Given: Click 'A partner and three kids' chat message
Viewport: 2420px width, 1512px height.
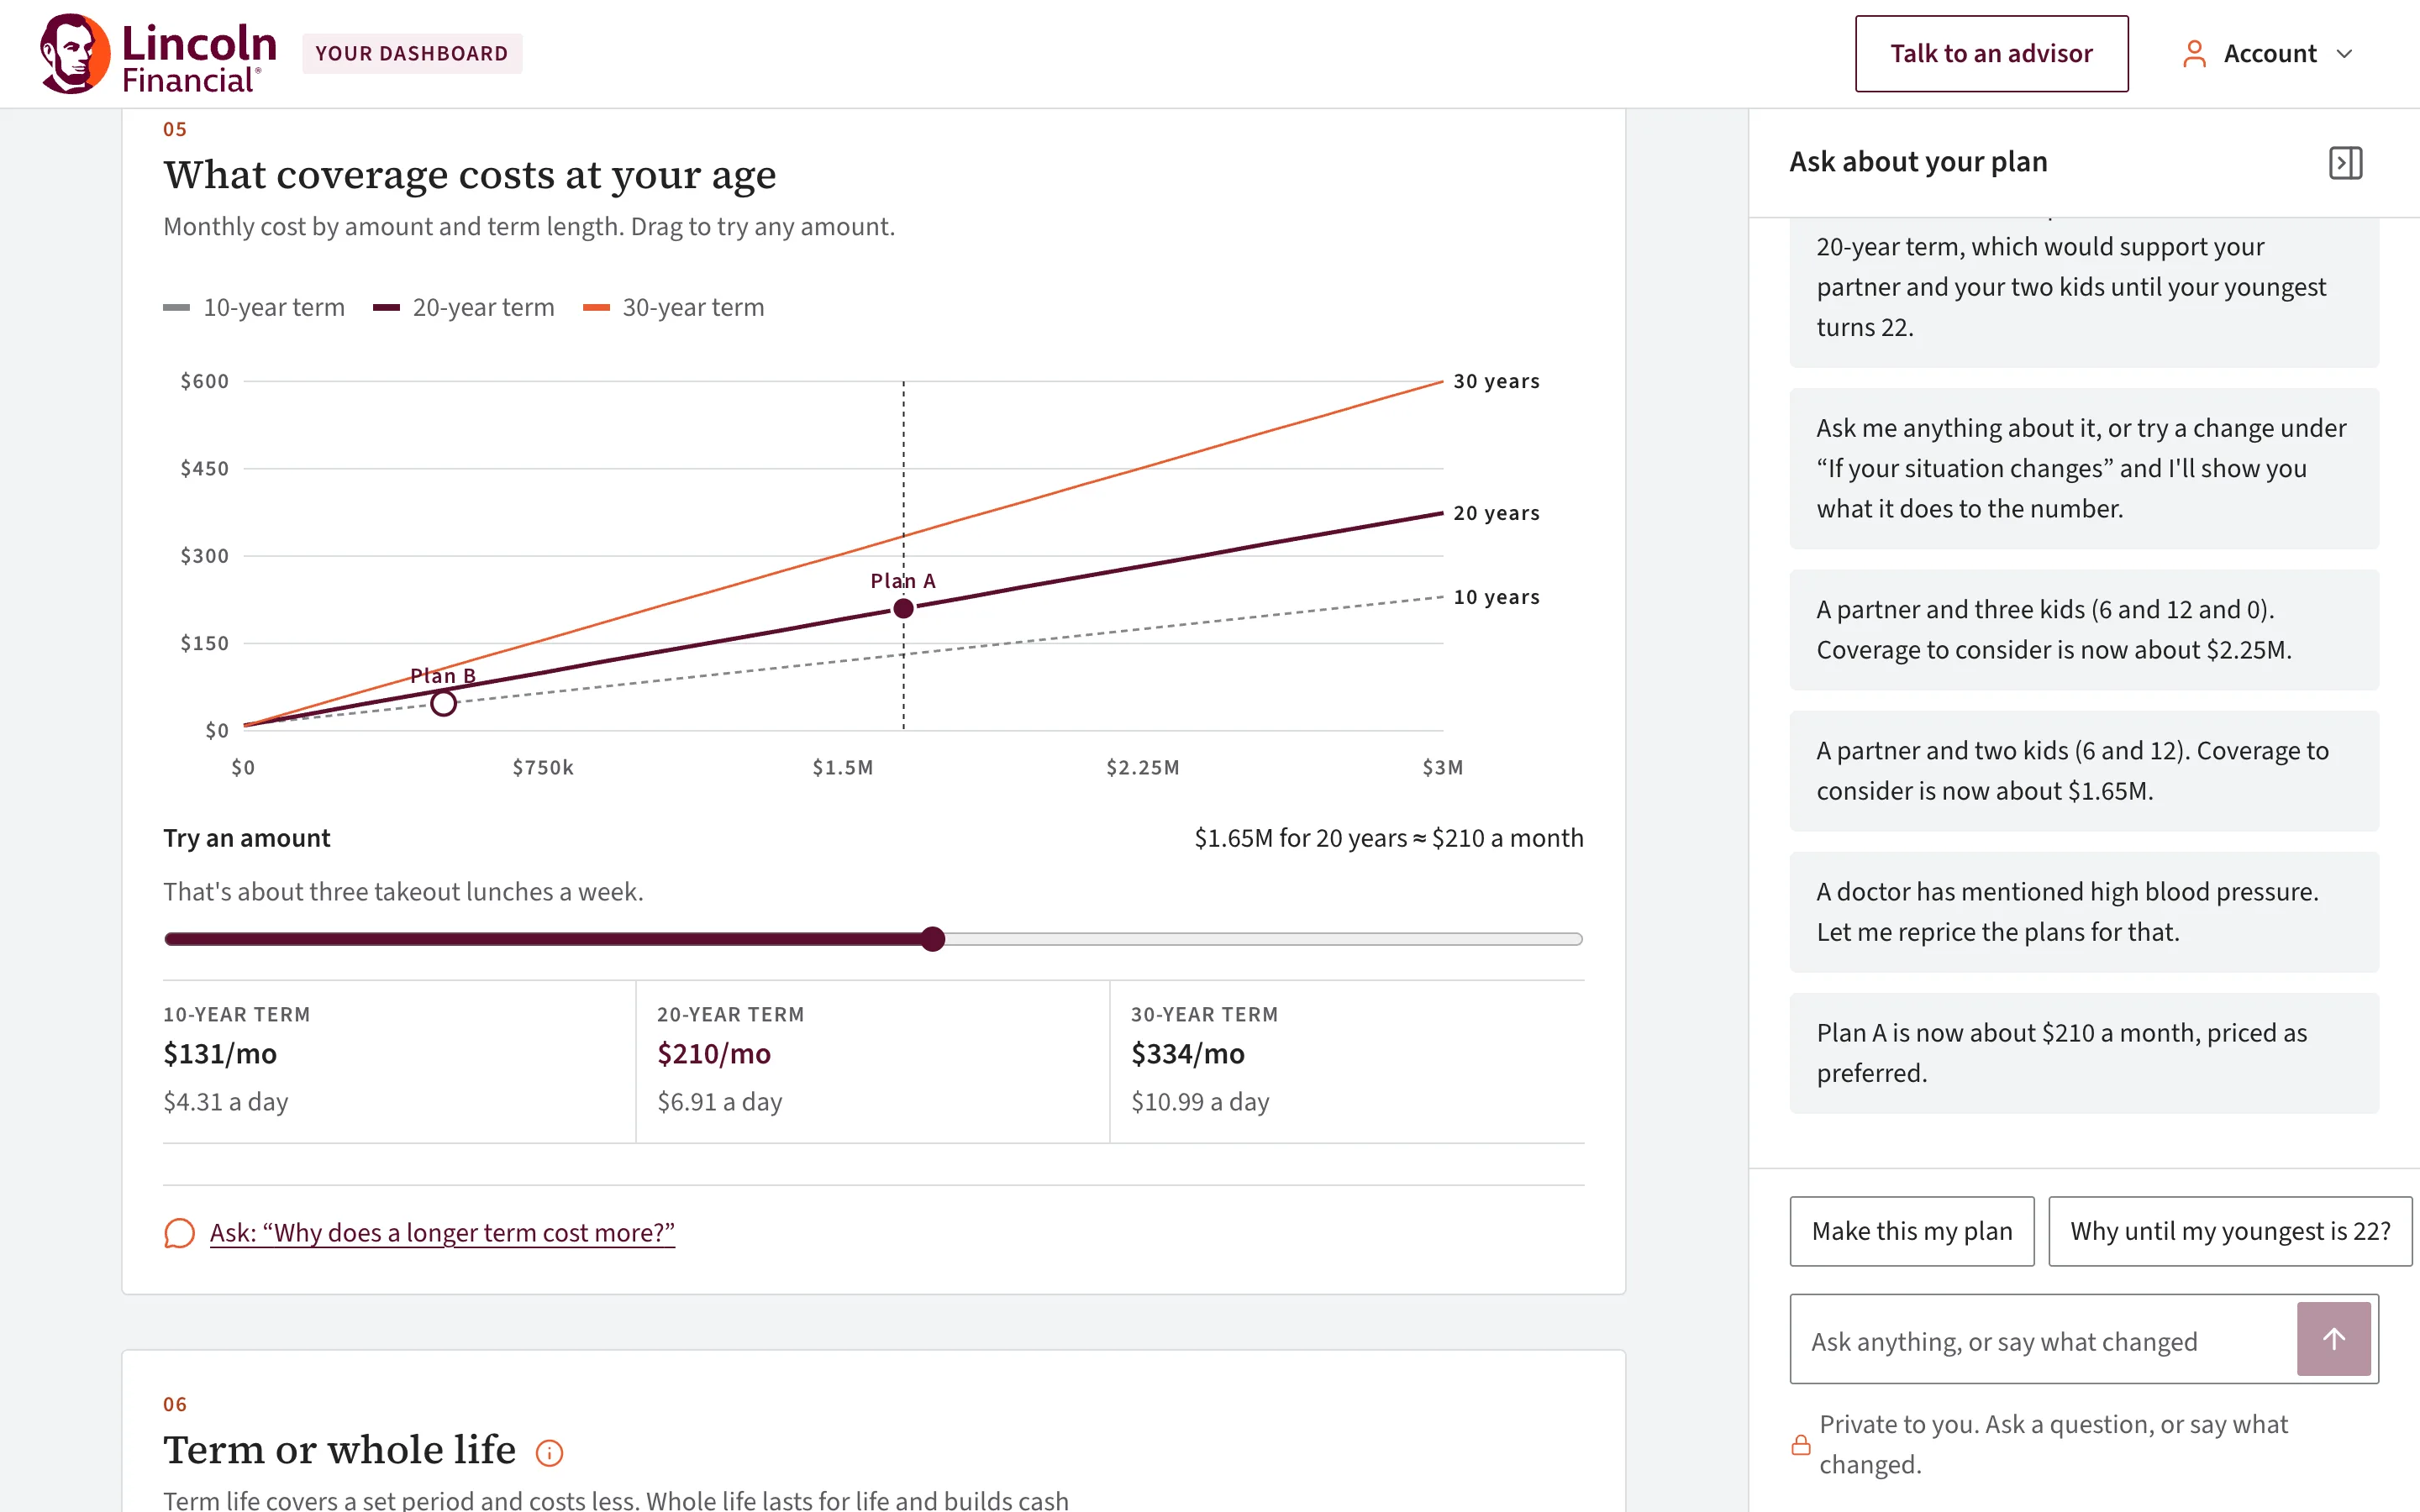Looking at the screenshot, I should [2084, 630].
